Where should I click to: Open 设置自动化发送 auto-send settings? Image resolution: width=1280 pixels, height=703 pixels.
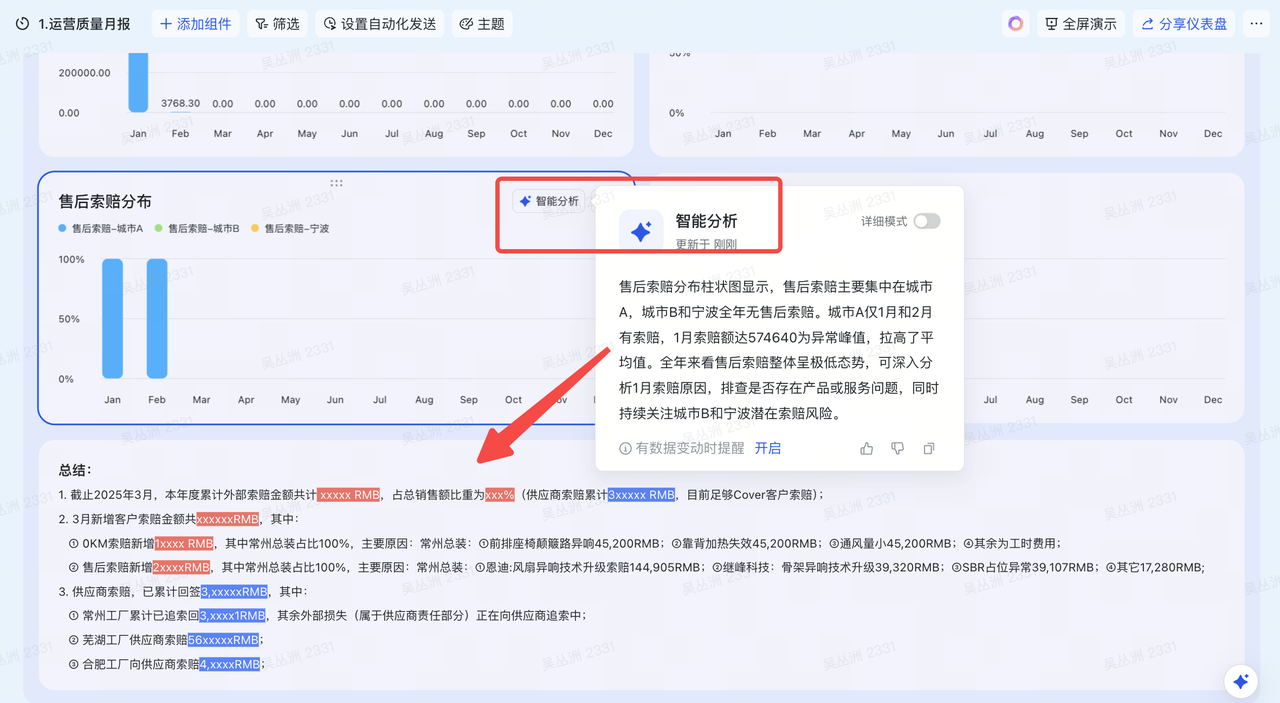click(x=380, y=24)
